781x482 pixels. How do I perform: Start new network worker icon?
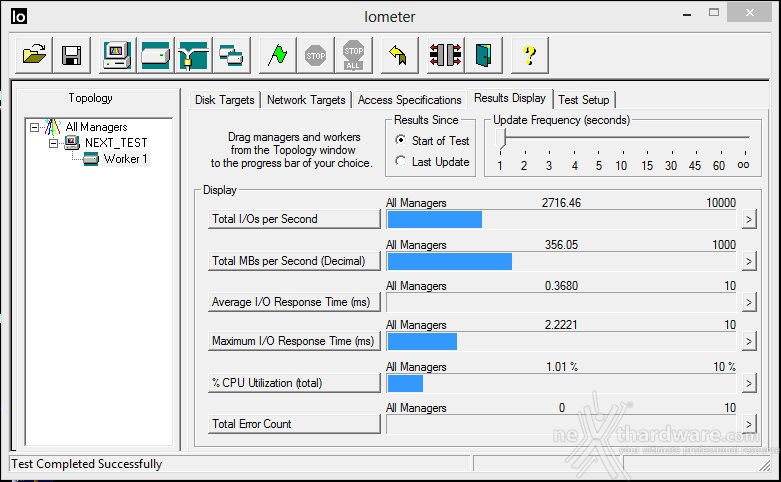pos(193,55)
